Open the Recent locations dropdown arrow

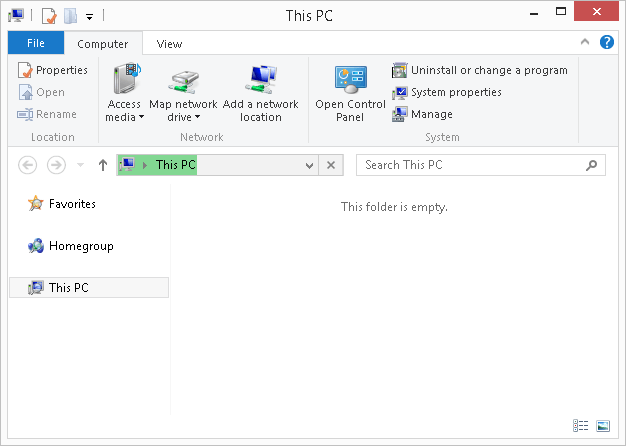pyautogui.click(x=80, y=165)
